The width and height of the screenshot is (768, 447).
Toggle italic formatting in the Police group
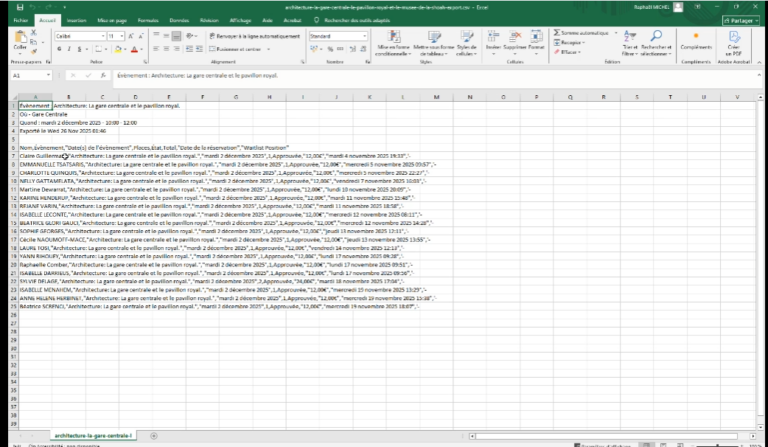point(68,48)
